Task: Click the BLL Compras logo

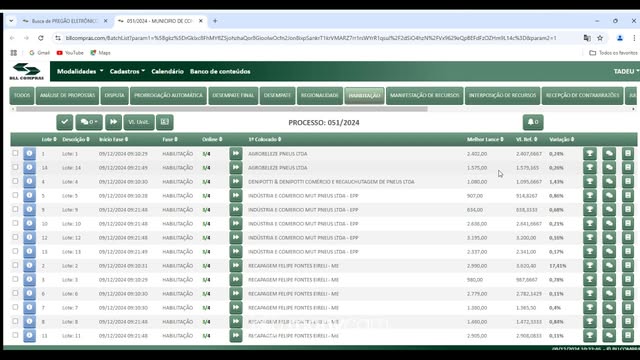Action: 27,71
